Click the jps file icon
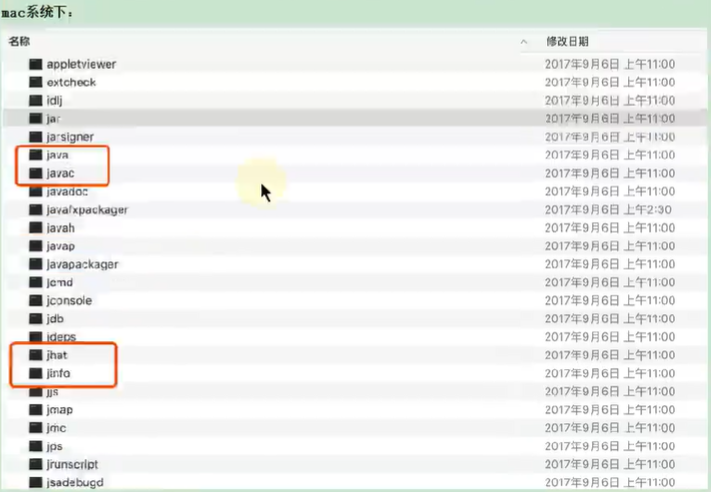This screenshot has width=711, height=492. 36,446
